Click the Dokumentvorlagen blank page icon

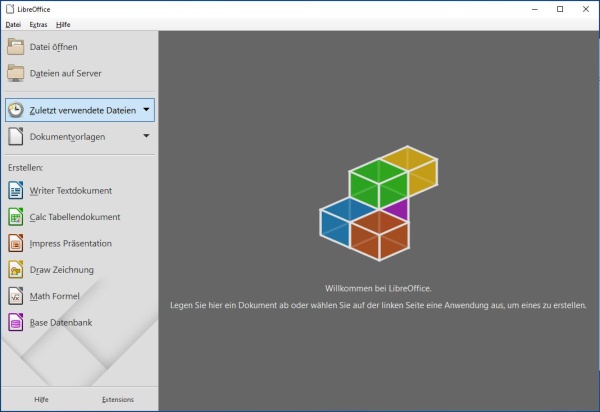(16, 137)
